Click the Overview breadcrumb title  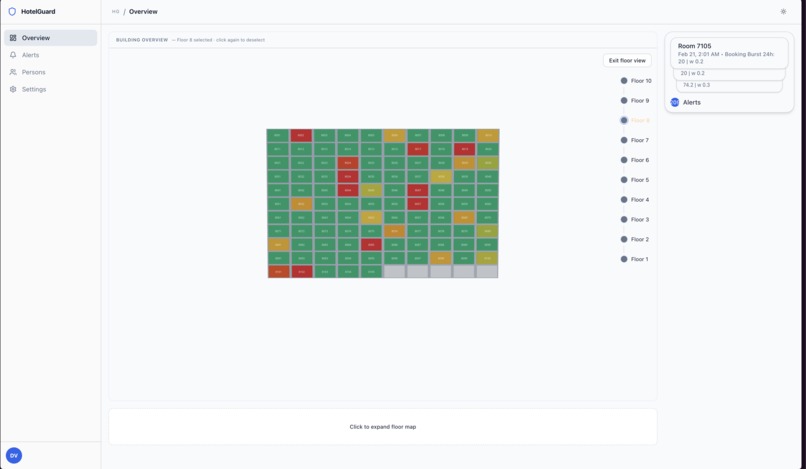tap(143, 11)
